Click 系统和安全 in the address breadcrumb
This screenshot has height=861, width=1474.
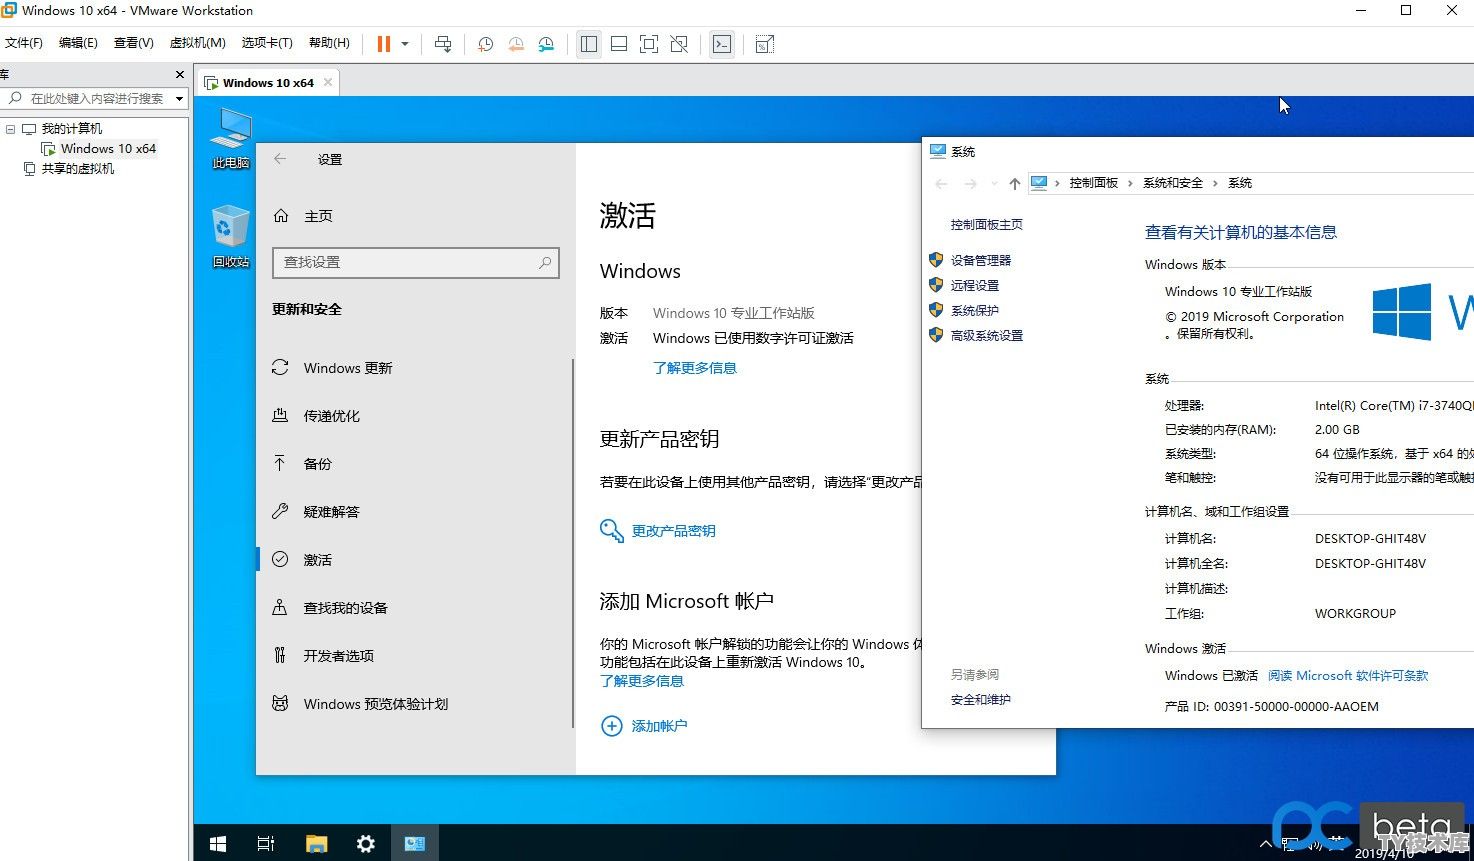(x=1173, y=183)
